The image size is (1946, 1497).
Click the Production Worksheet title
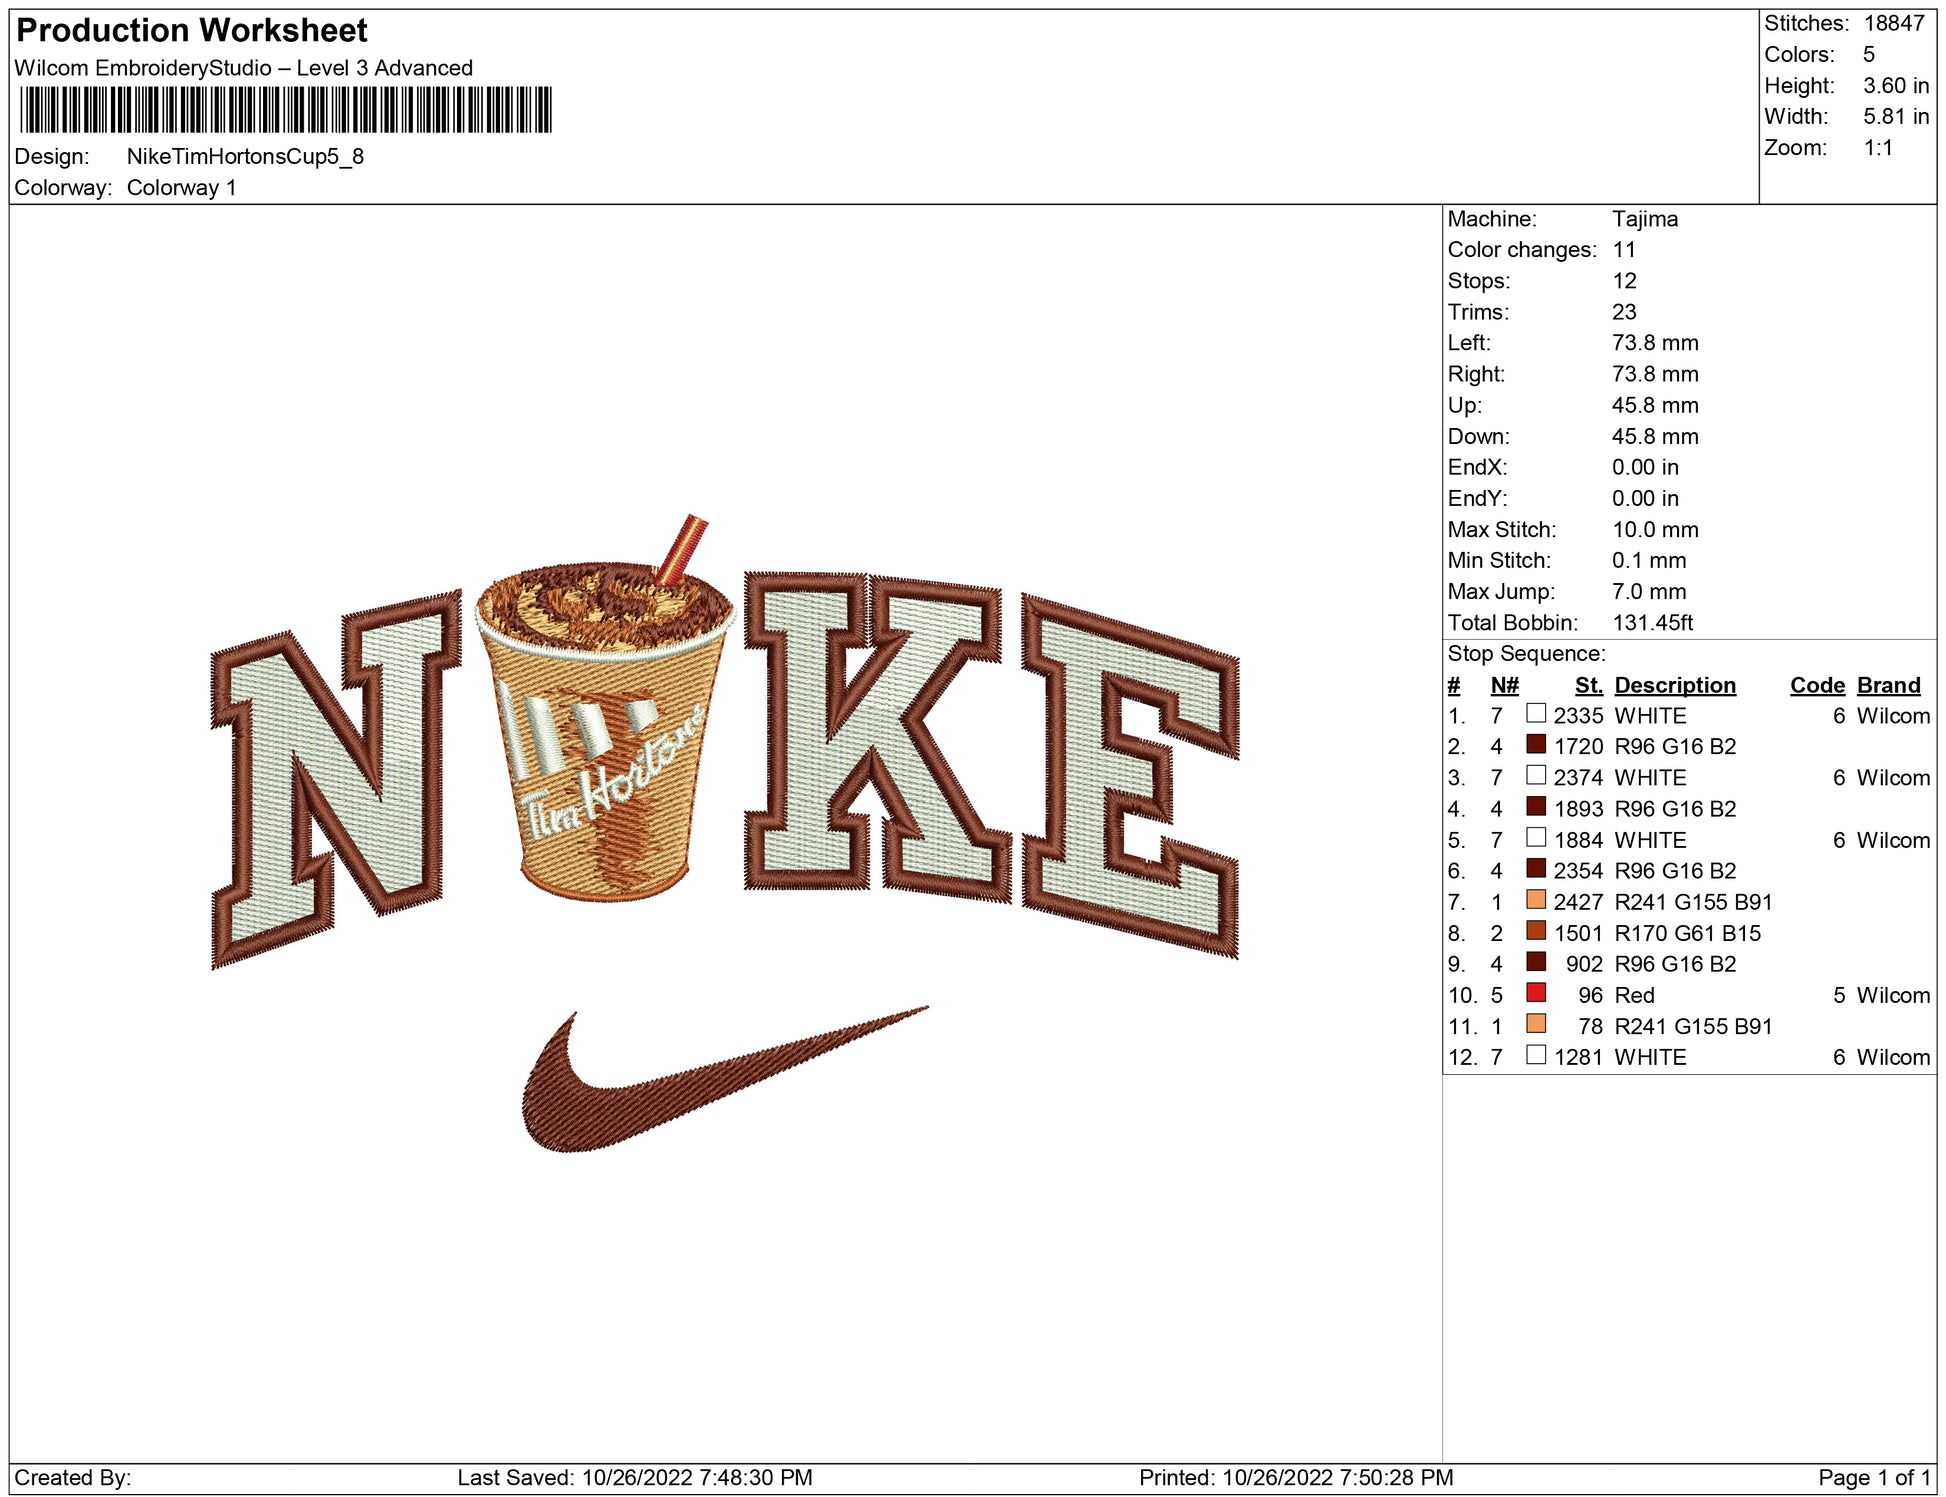(x=192, y=30)
